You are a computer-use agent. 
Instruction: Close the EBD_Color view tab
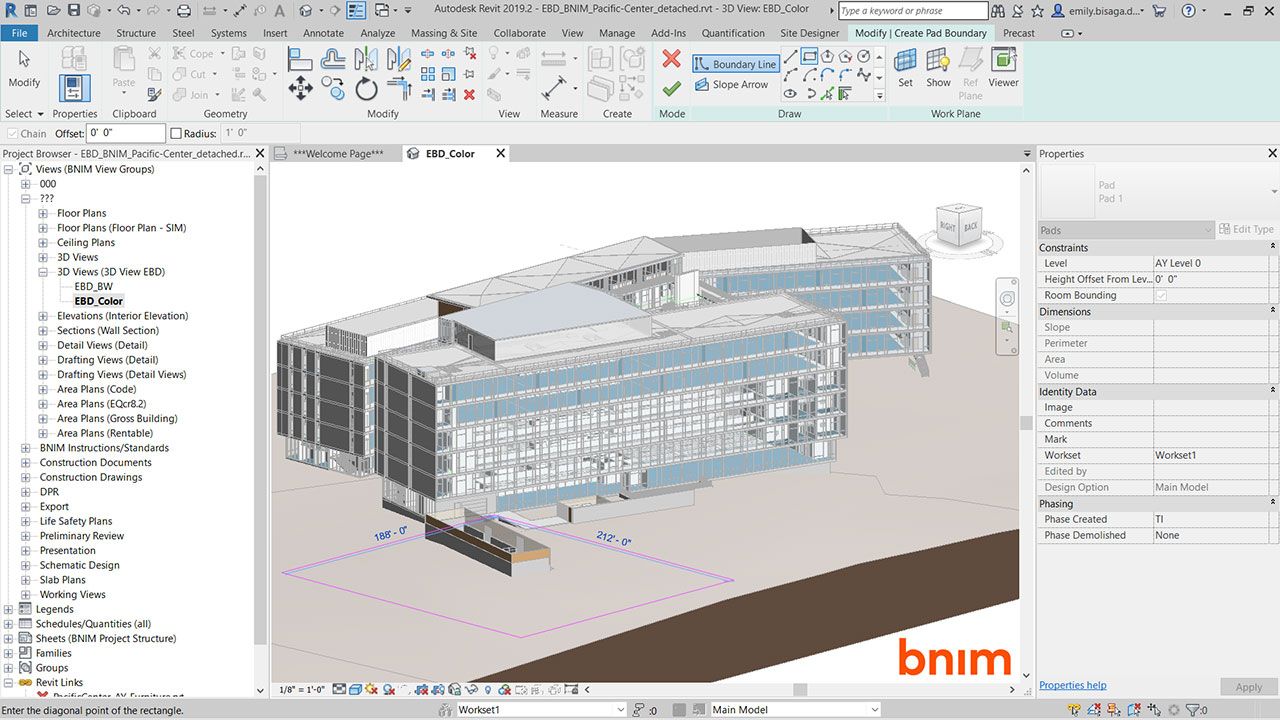500,154
